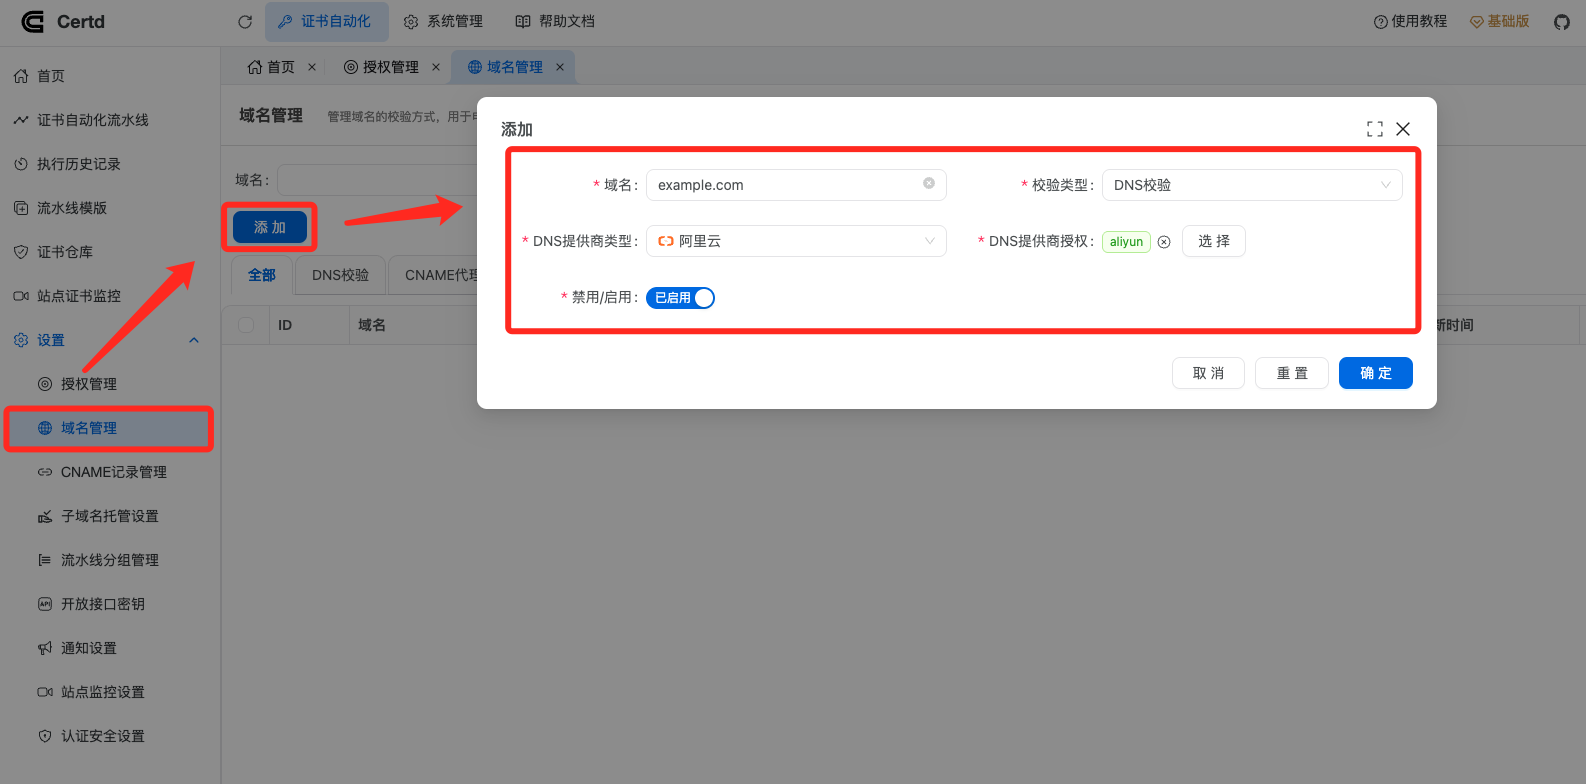Click the 确定 confirm button
Viewport: 1586px width, 784px height.
pos(1375,373)
